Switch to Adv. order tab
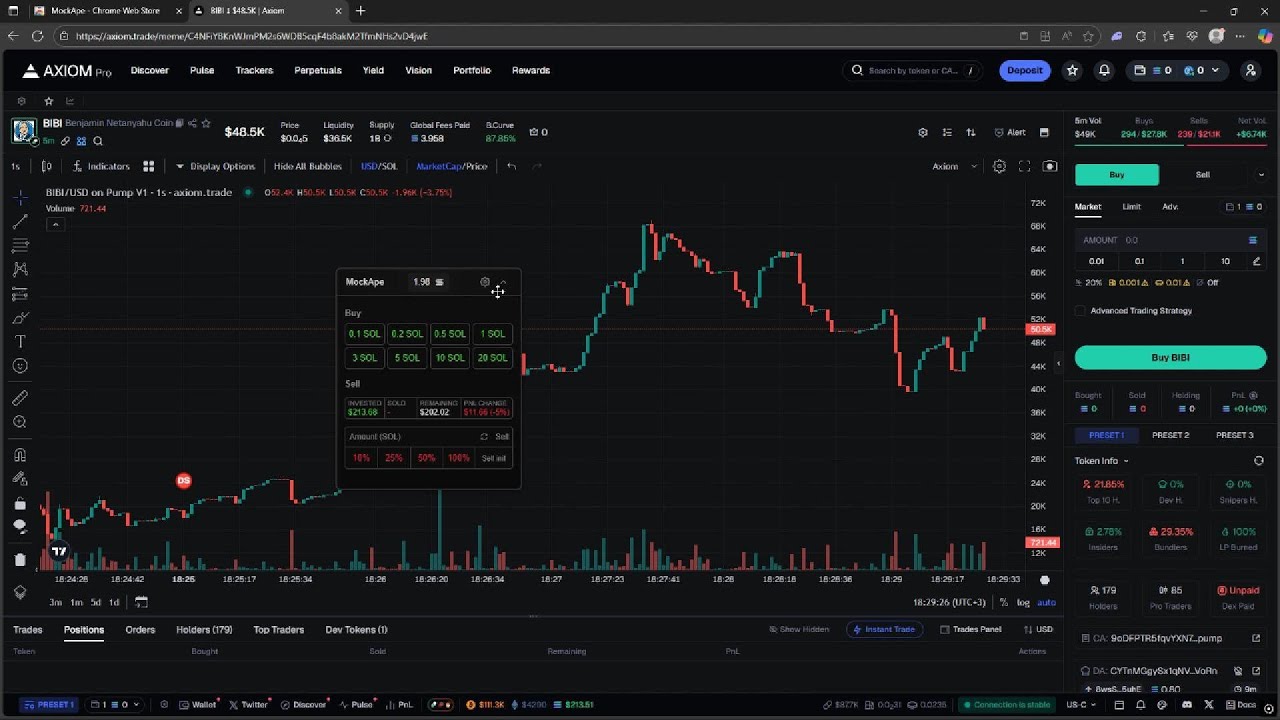 (1170, 207)
